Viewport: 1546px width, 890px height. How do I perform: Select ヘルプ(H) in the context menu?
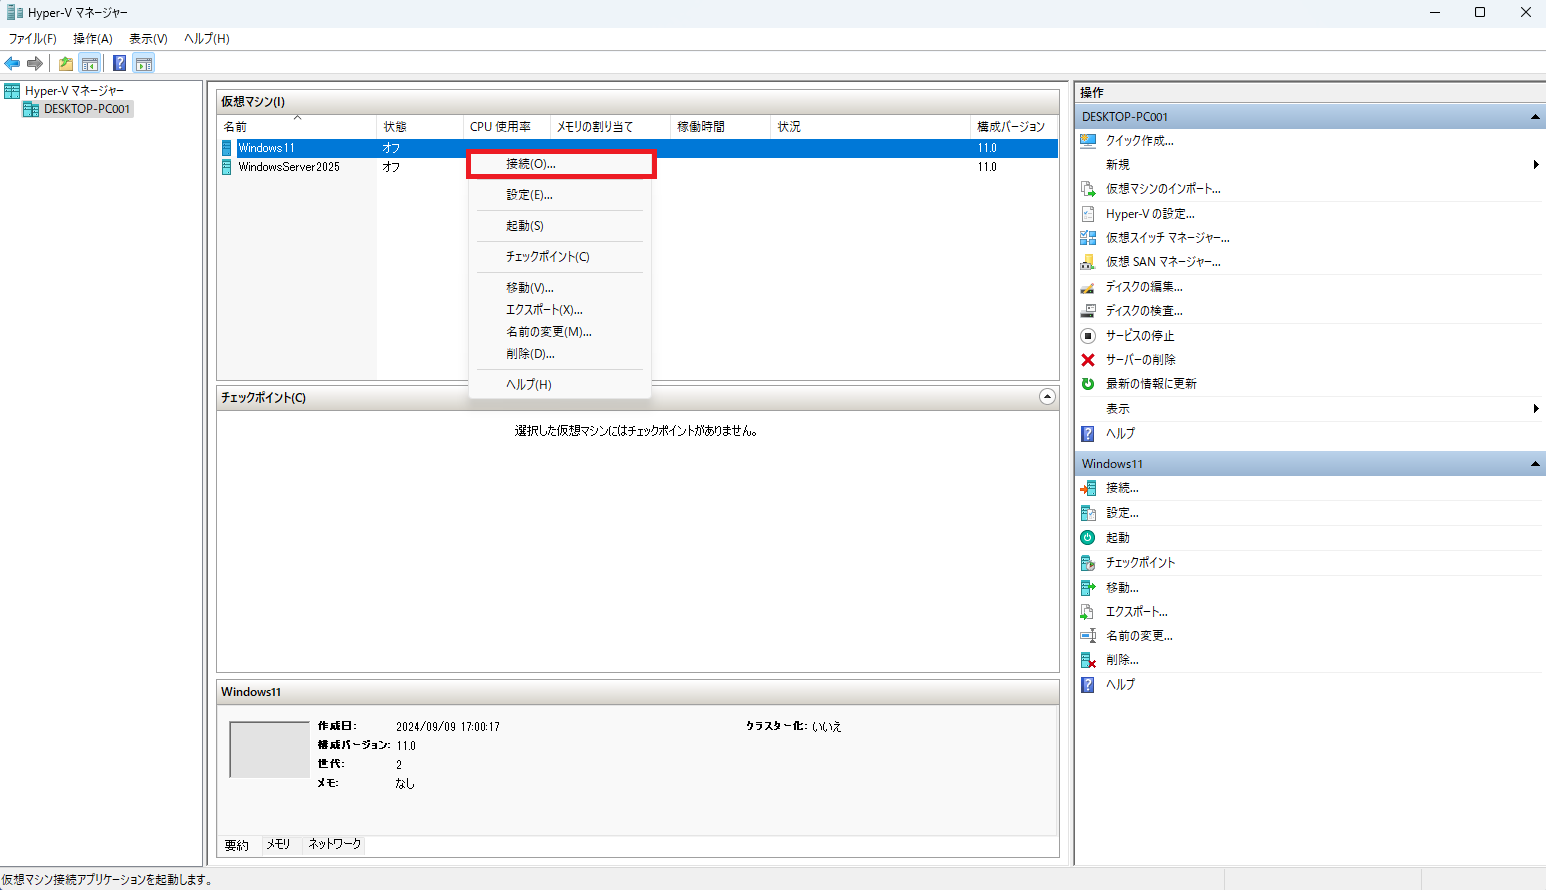click(560, 385)
